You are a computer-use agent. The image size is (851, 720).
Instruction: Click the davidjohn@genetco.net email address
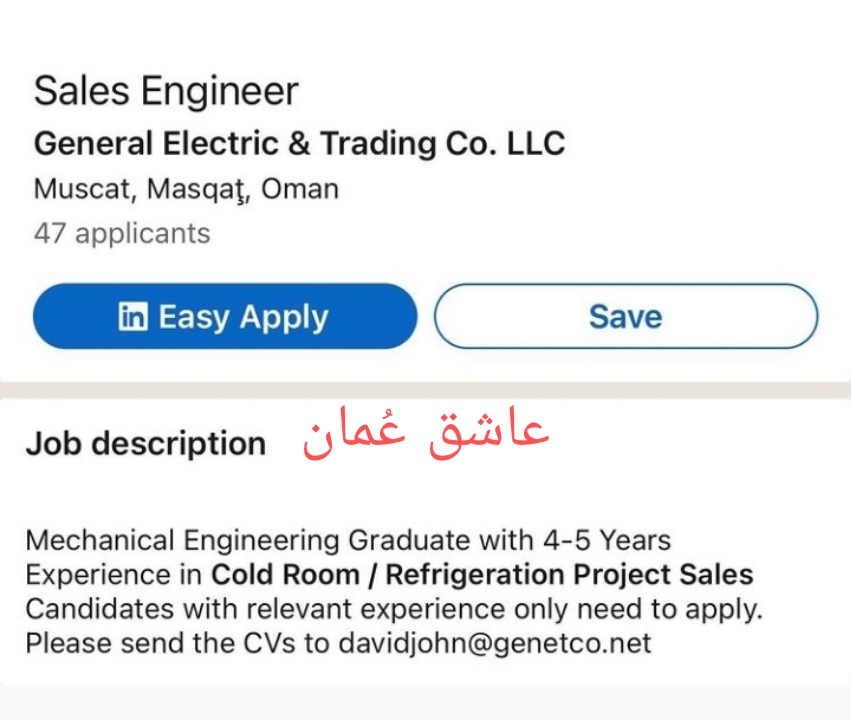coord(494,643)
